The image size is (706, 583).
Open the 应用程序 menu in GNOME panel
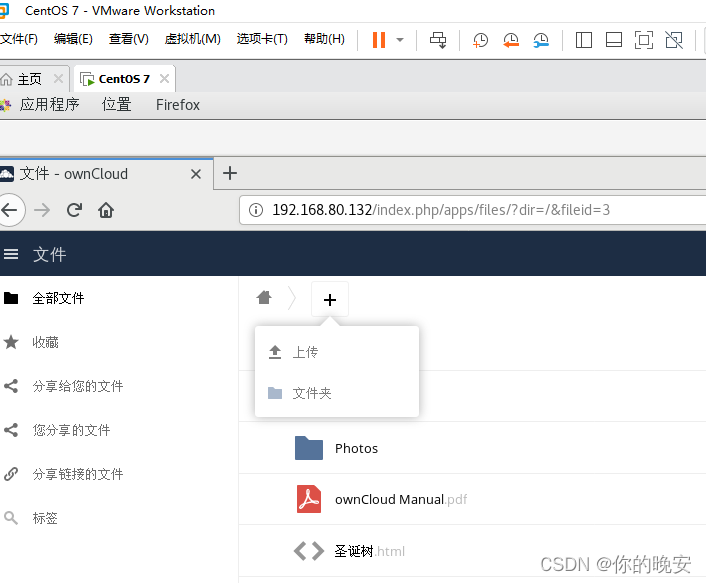click(x=49, y=104)
